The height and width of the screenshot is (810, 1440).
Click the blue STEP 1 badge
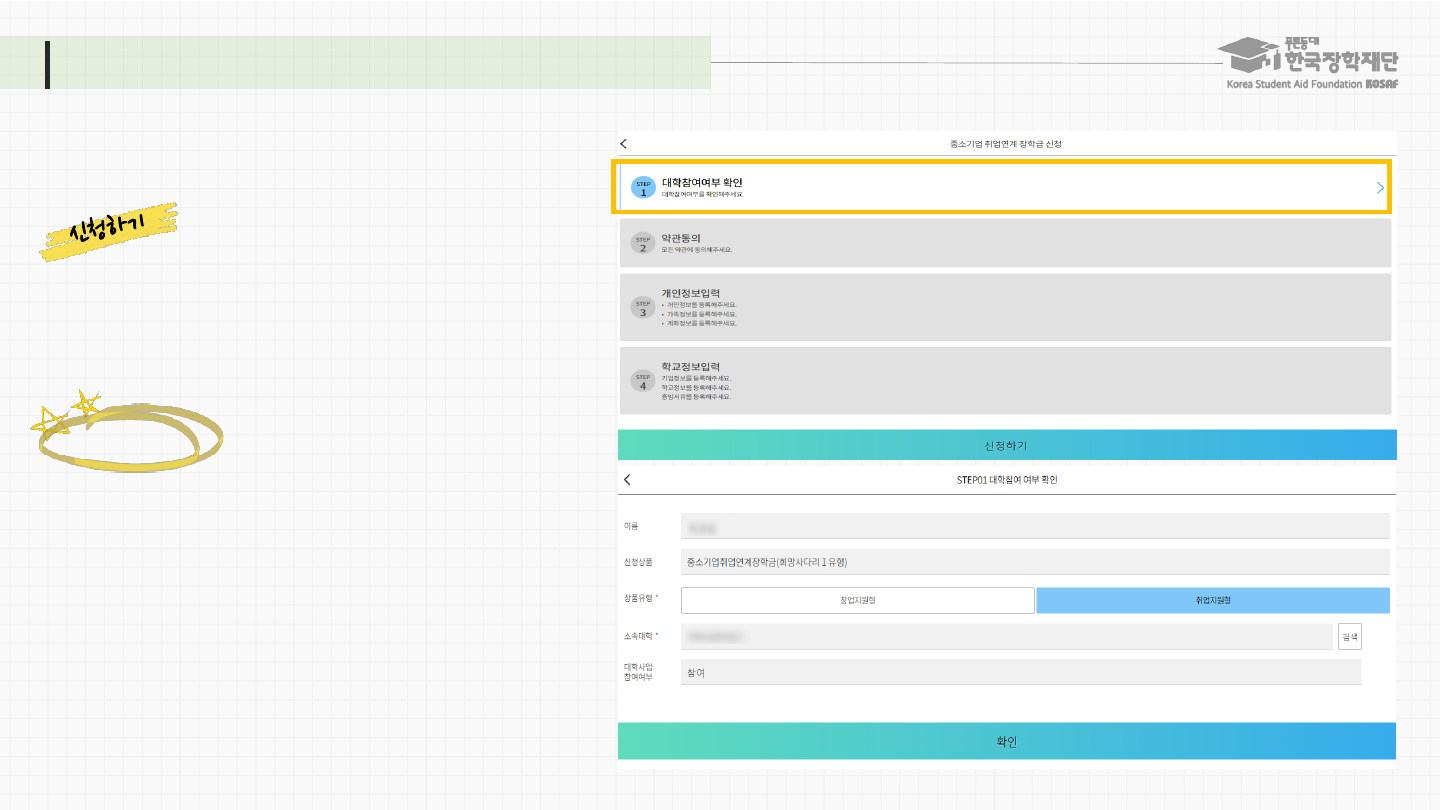[x=643, y=188]
